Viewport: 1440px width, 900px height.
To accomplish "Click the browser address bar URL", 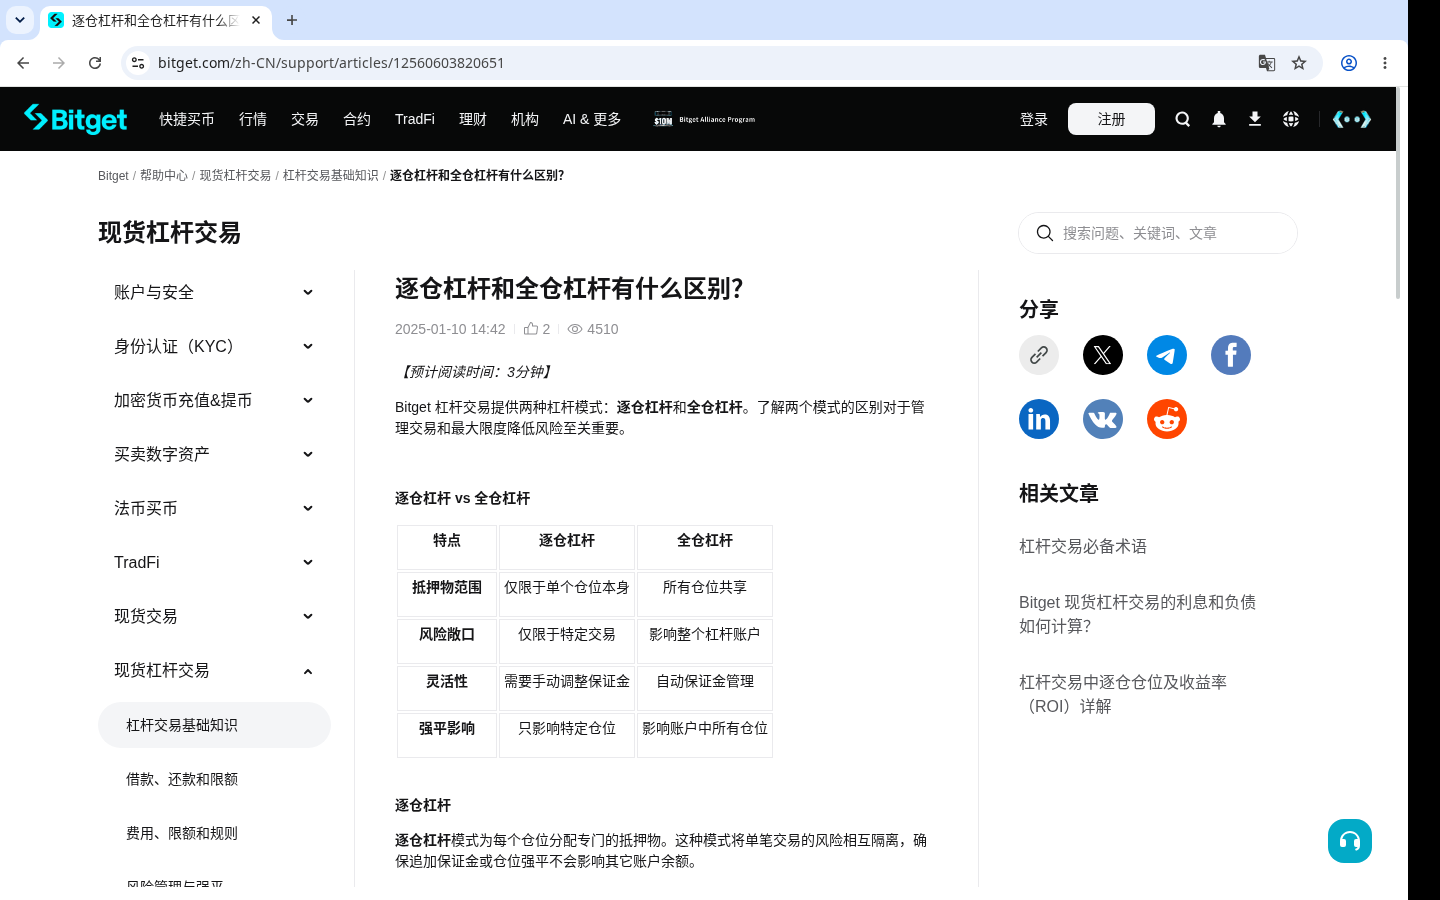I will tap(331, 63).
